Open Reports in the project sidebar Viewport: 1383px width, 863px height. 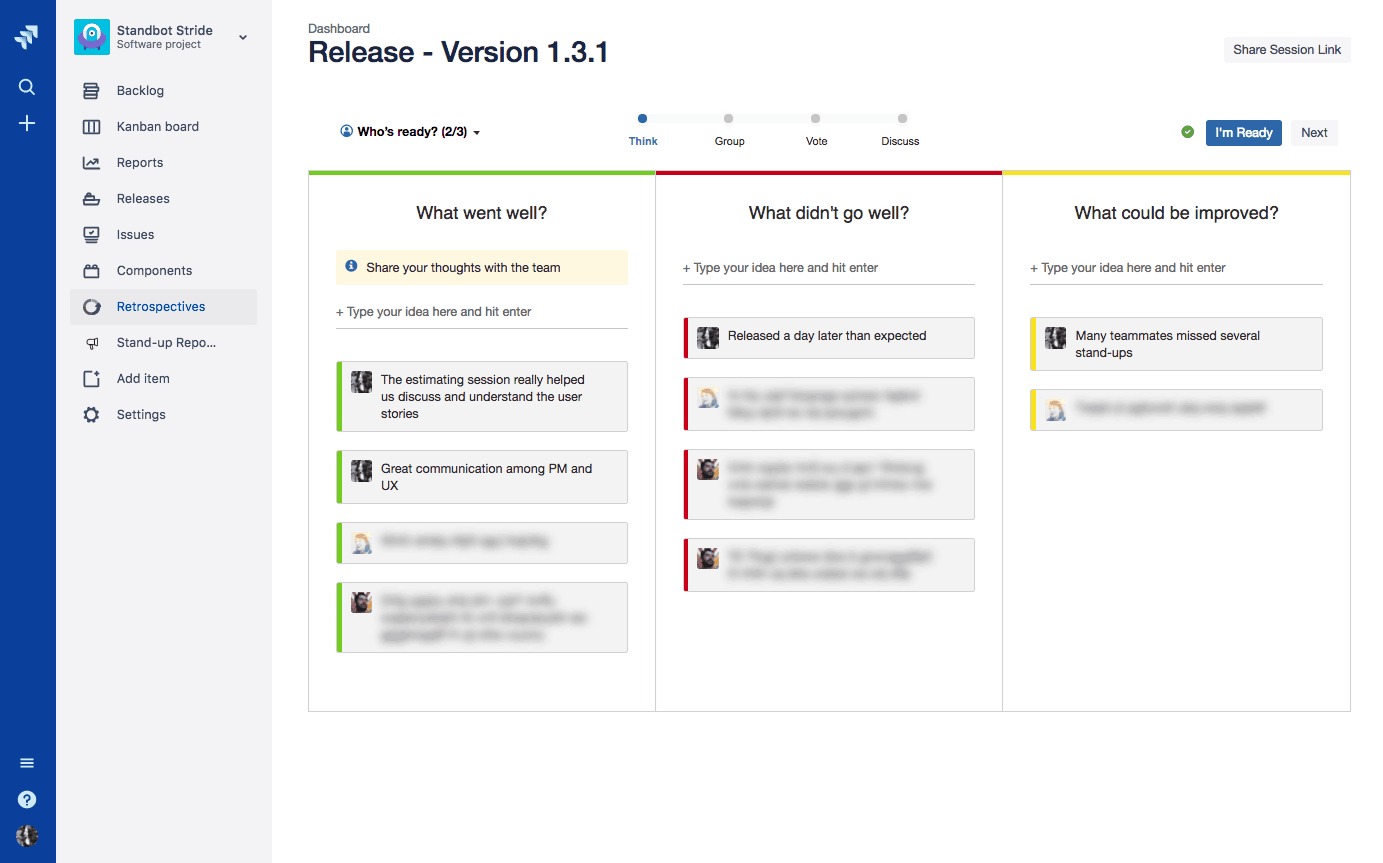coord(140,162)
